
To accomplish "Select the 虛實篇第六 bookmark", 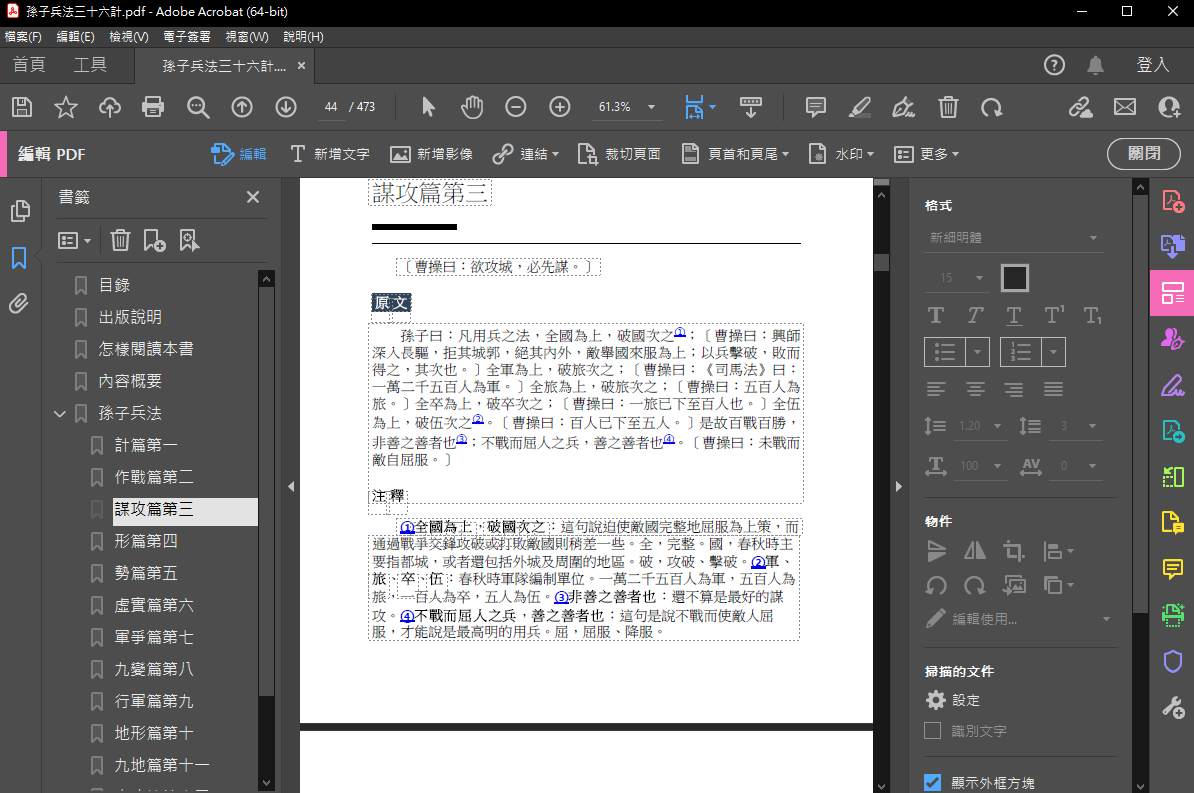I will click(x=154, y=605).
